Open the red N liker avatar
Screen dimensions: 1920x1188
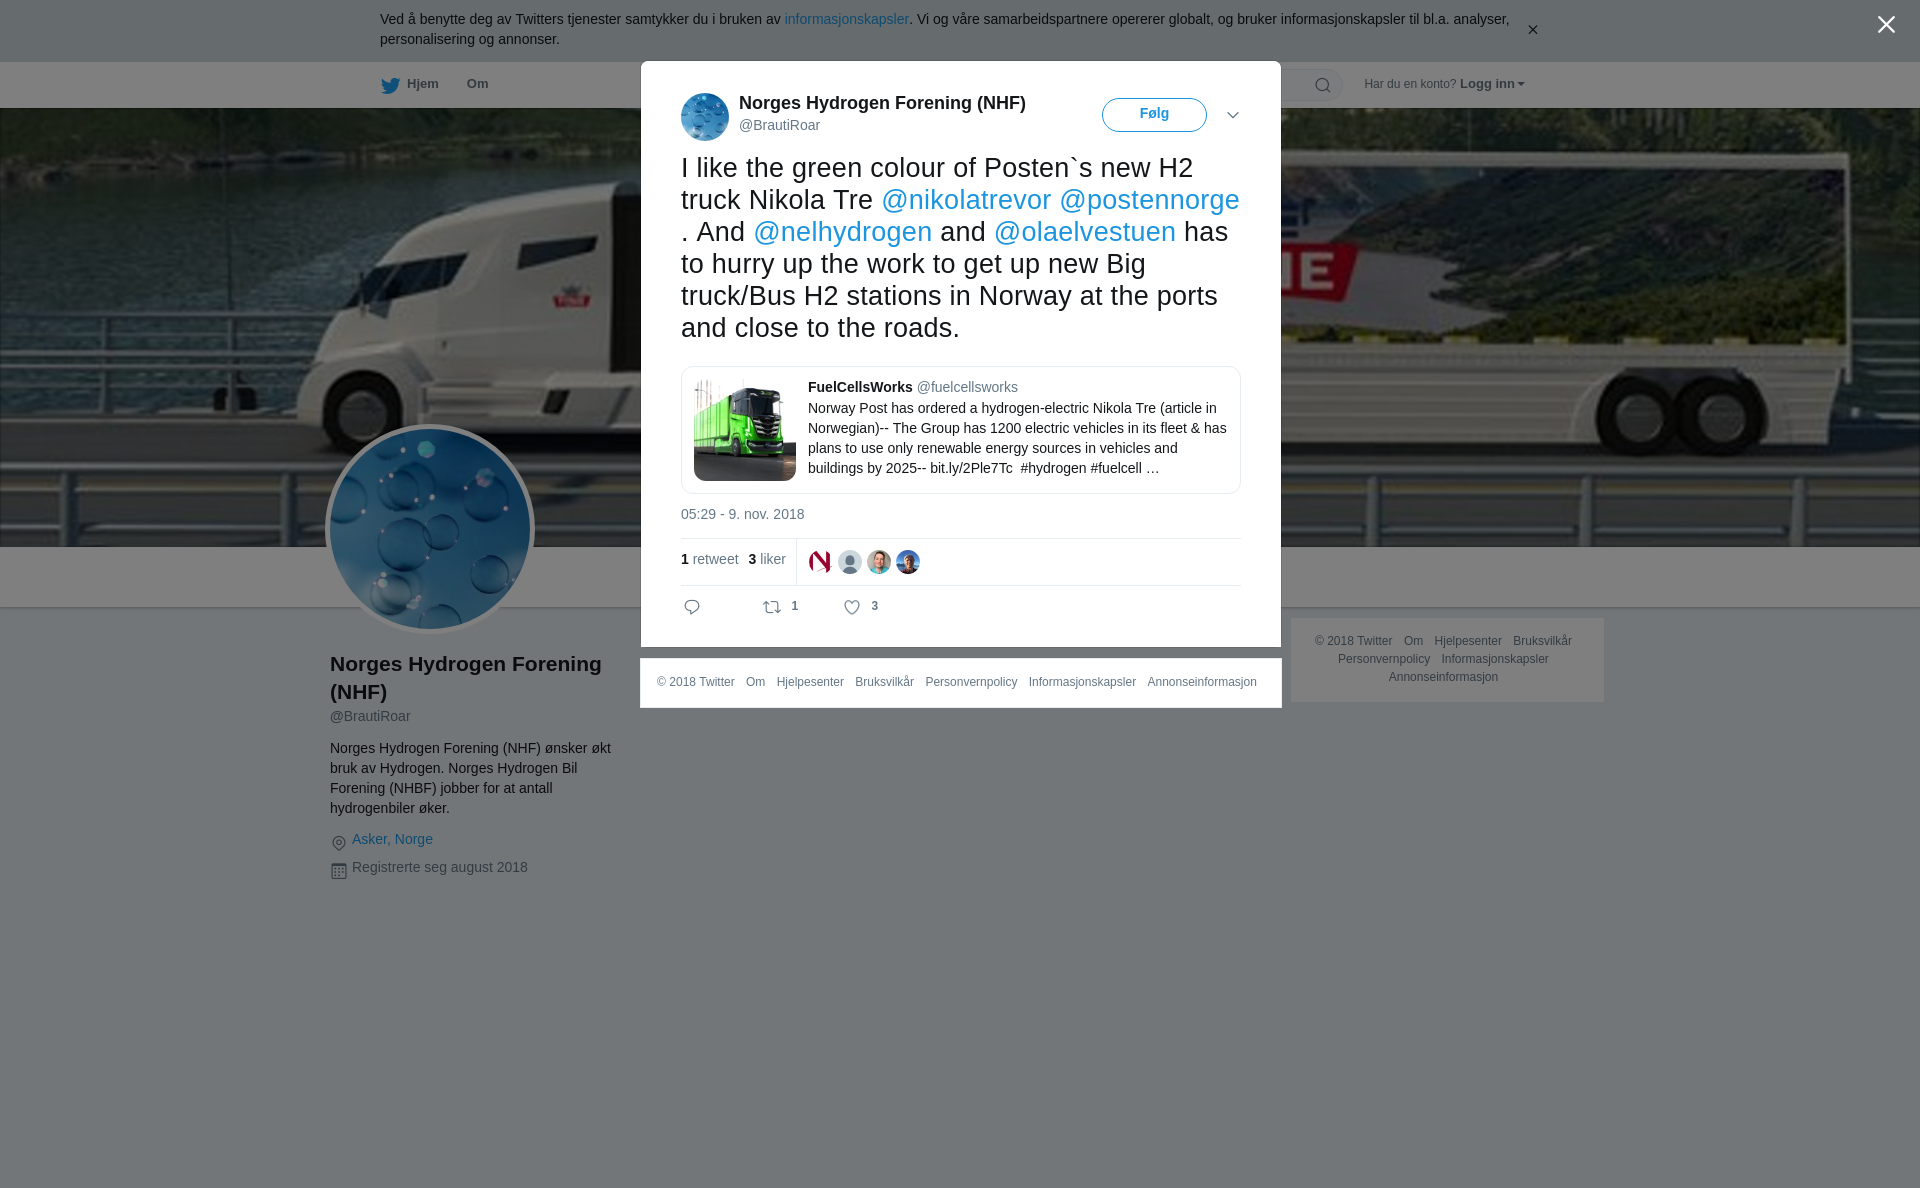tap(820, 562)
